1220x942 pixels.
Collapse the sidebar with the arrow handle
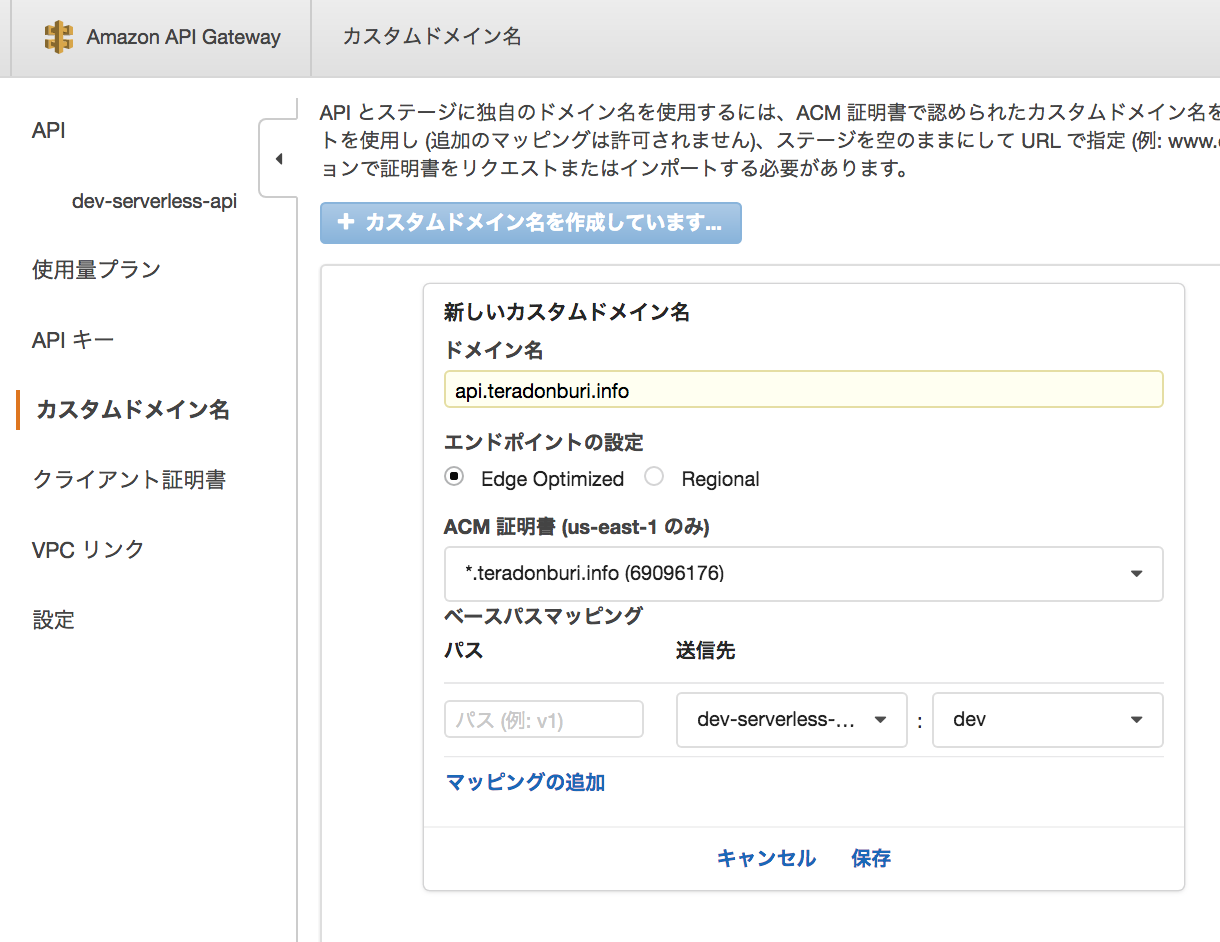coord(278,158)
